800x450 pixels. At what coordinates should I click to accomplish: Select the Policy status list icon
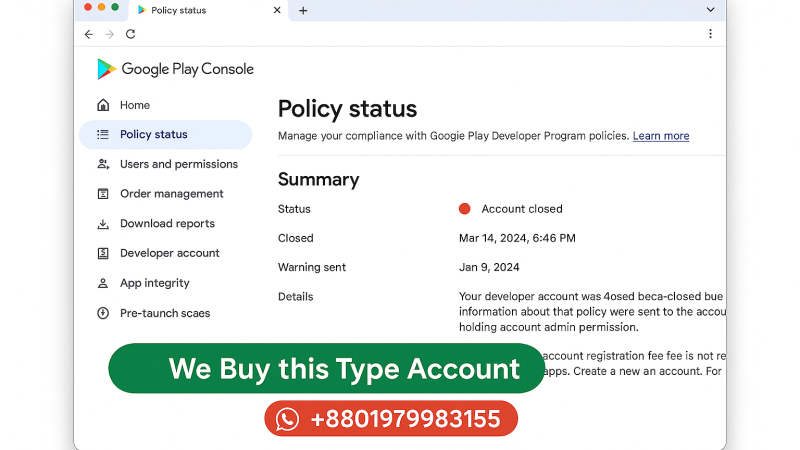[x=103, y=134]
